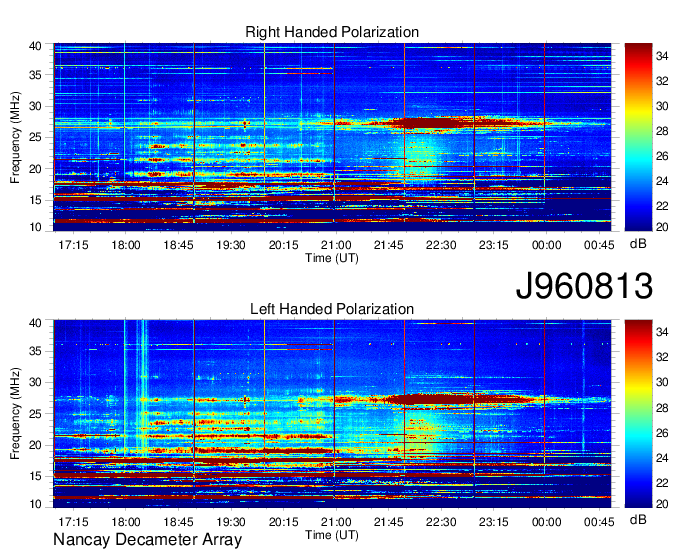Image resolution: width=680 pixels, height=552 pixels.
Task: Click the dB unit label of Right Handed scale
Action: [638, 244]
